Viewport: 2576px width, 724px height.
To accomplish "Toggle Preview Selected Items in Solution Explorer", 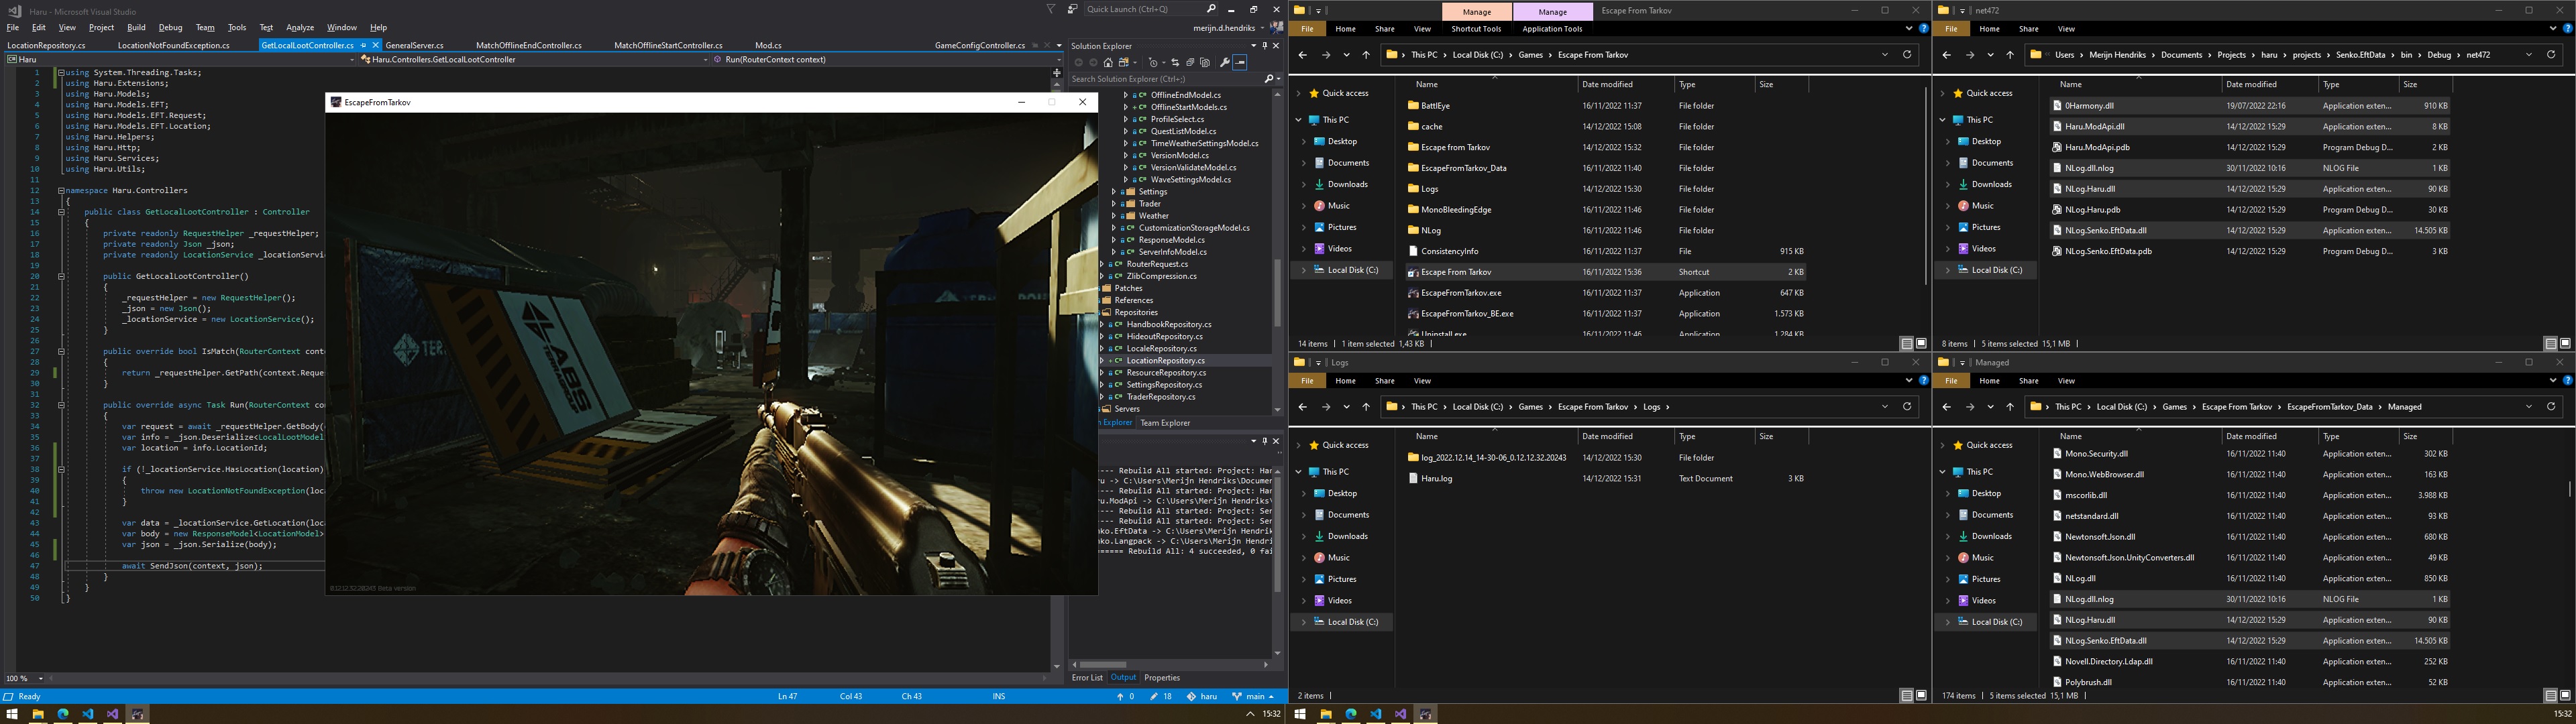I will [1240, 63].
